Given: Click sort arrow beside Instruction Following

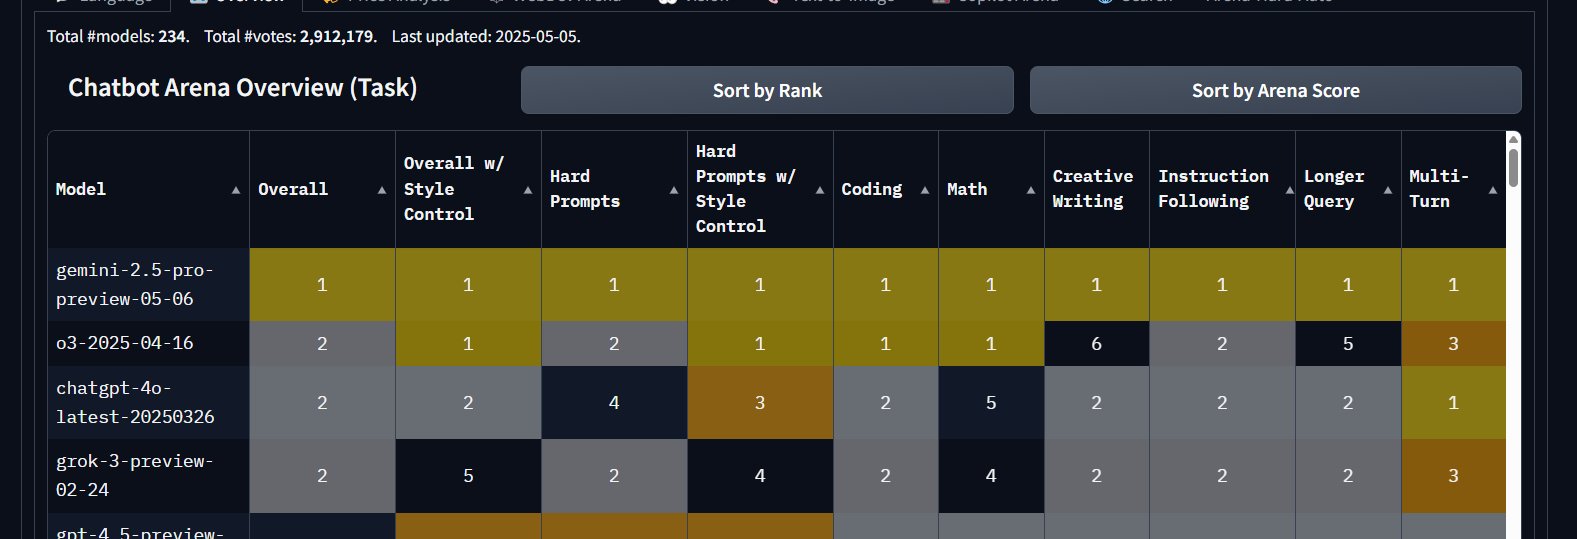Looking at the screenshot, I should click(x=1290, y=190).
